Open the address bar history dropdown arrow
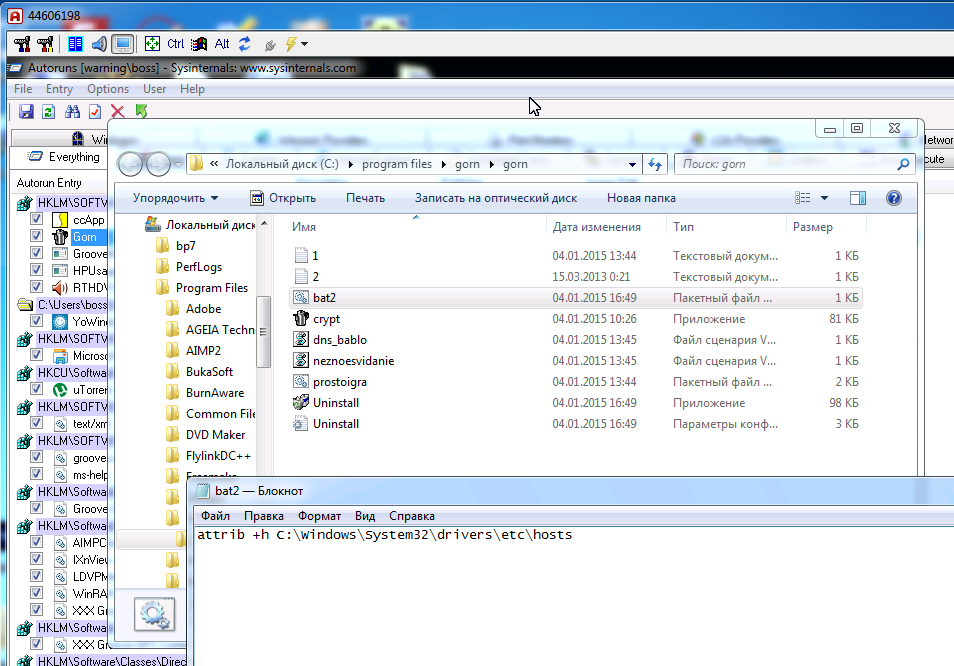954x666 pixels. click(632, 164)
